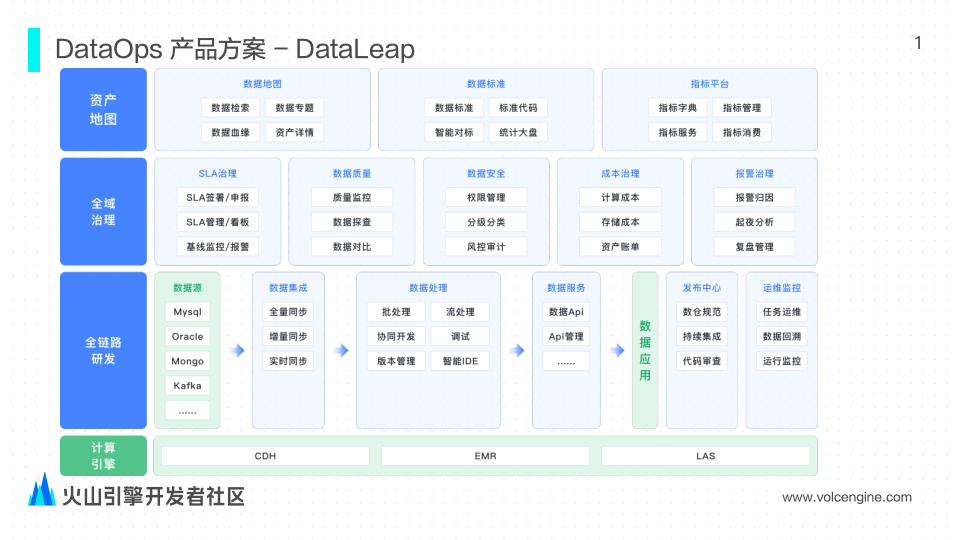Click arrow between 数据处理 and 数据服务

[x=517, y=350]
